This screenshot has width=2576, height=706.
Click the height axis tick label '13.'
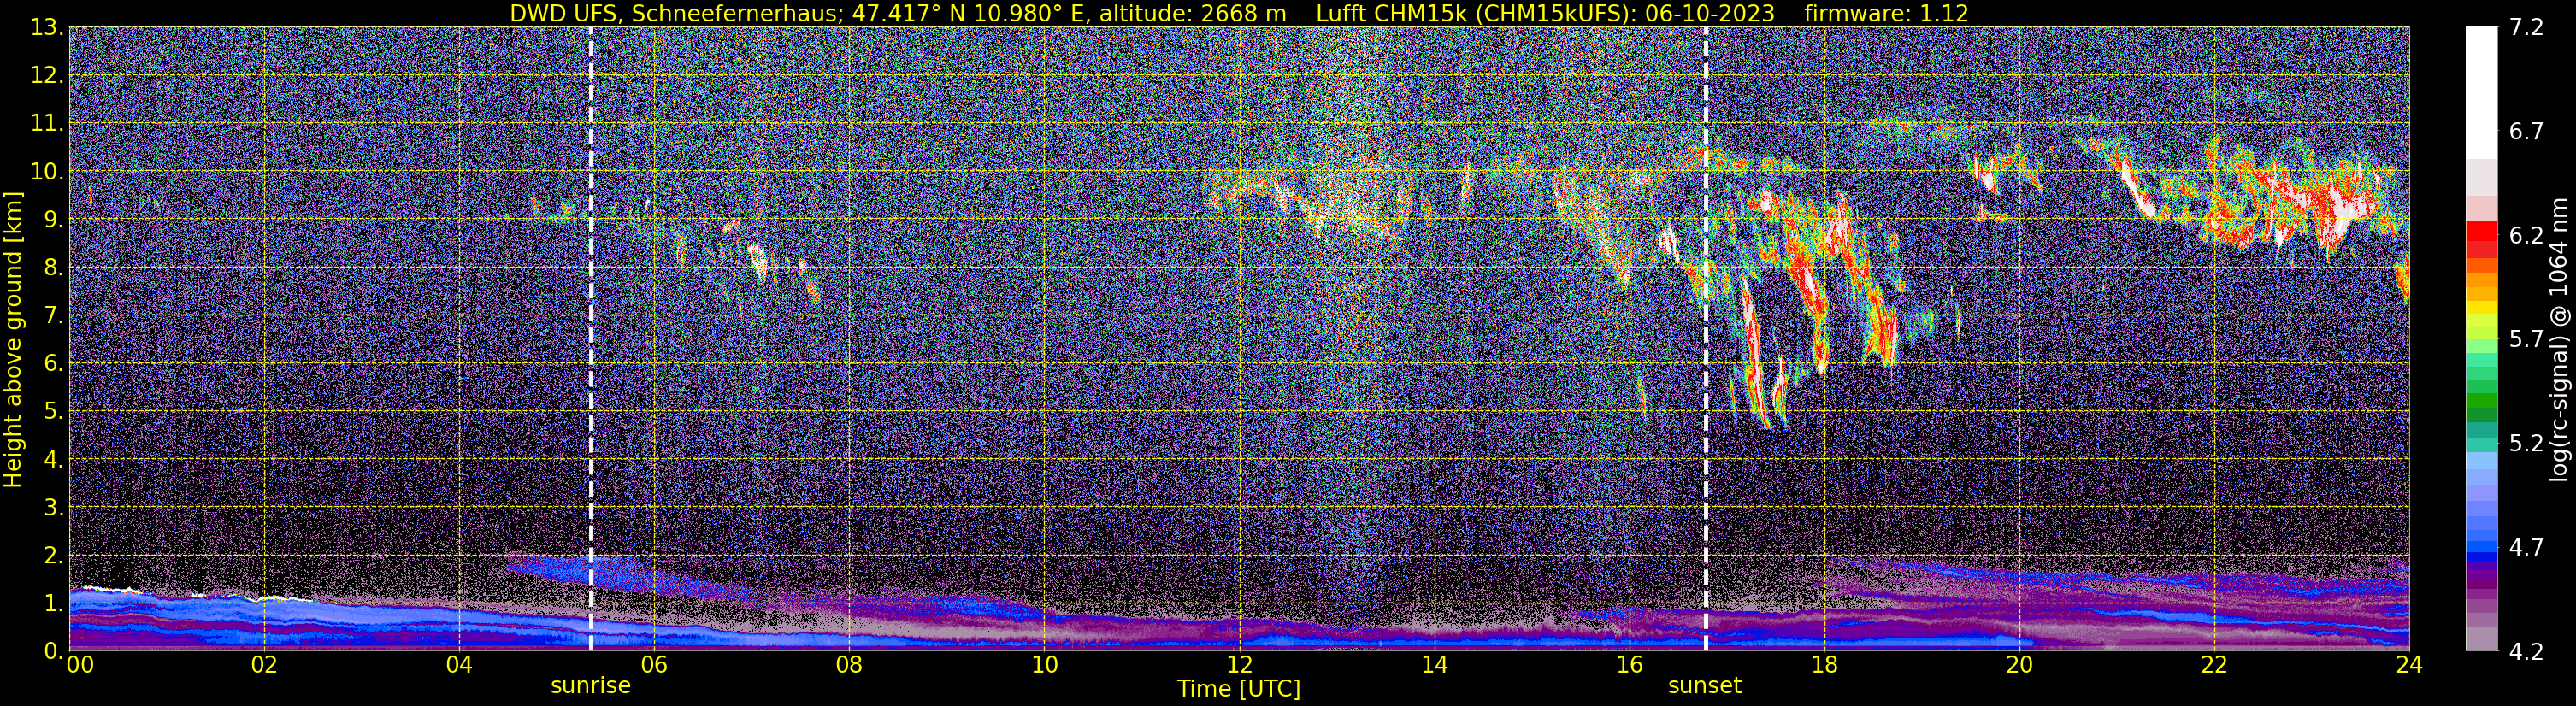point(47,28)
